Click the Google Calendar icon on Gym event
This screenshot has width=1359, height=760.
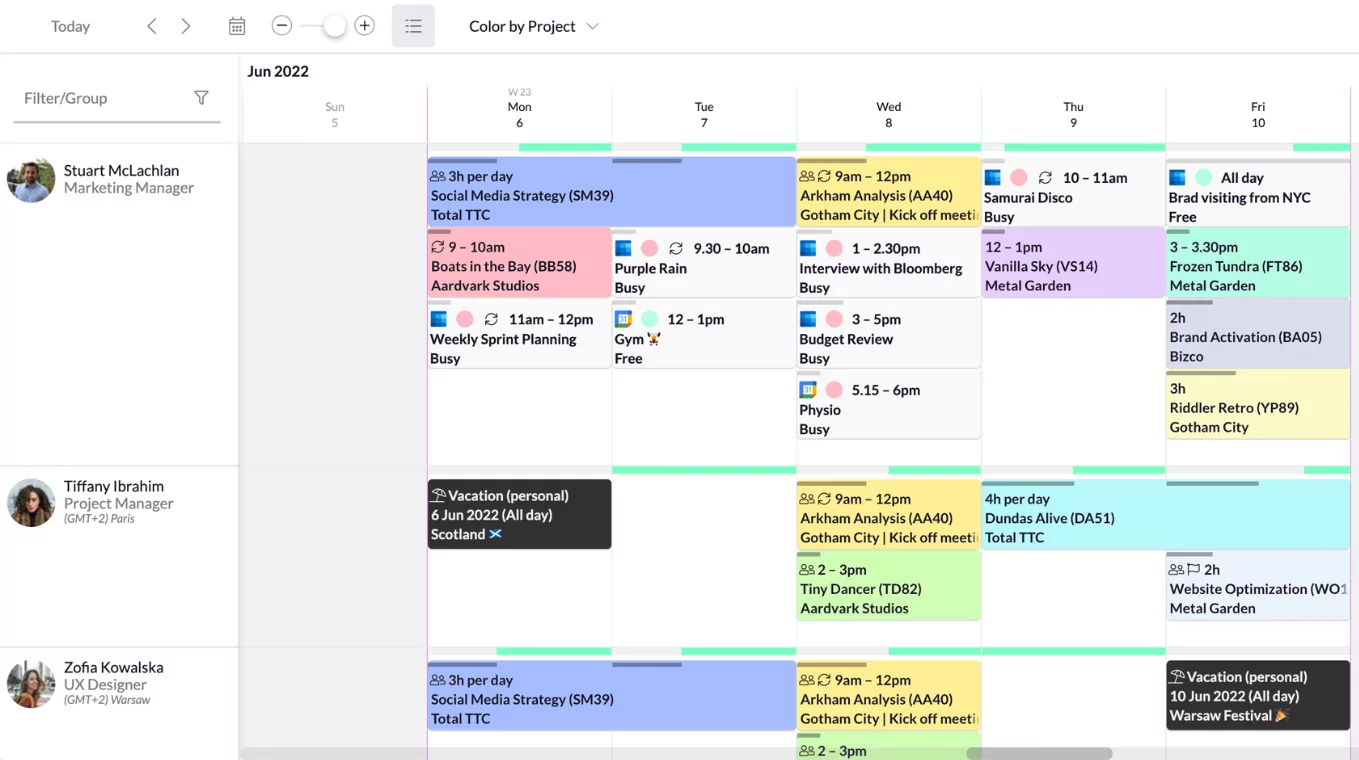[x=623, y=319]
